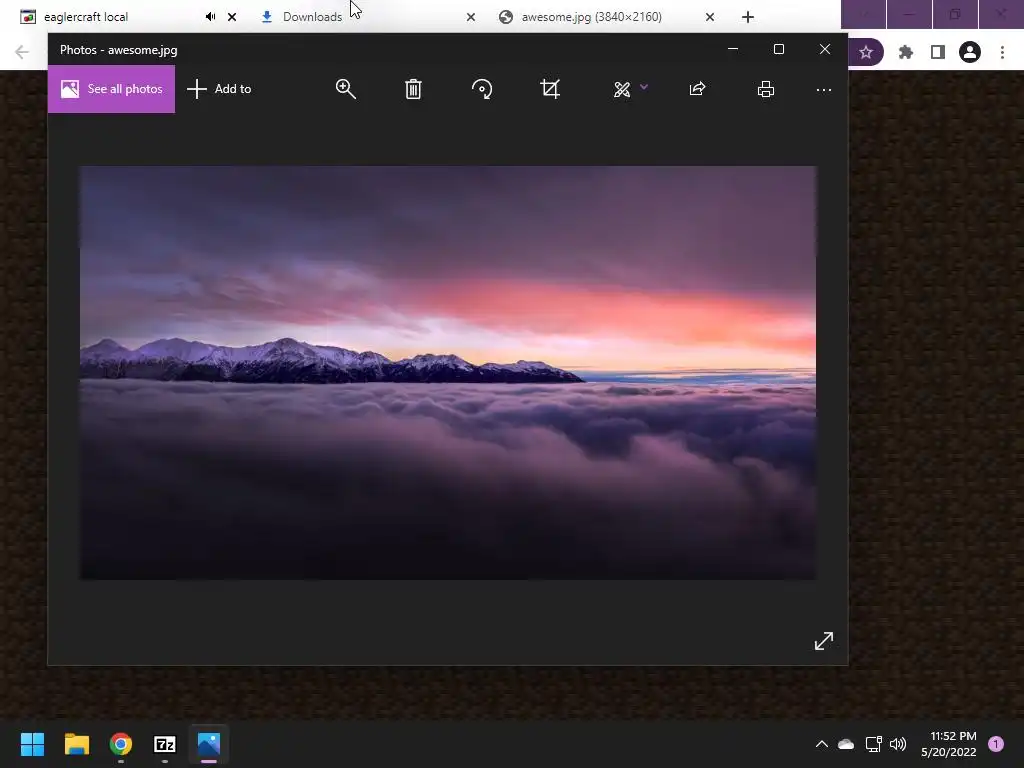1024x768 pixels.
Task: Show hidden system tray icons
Action: click(822, 744)
